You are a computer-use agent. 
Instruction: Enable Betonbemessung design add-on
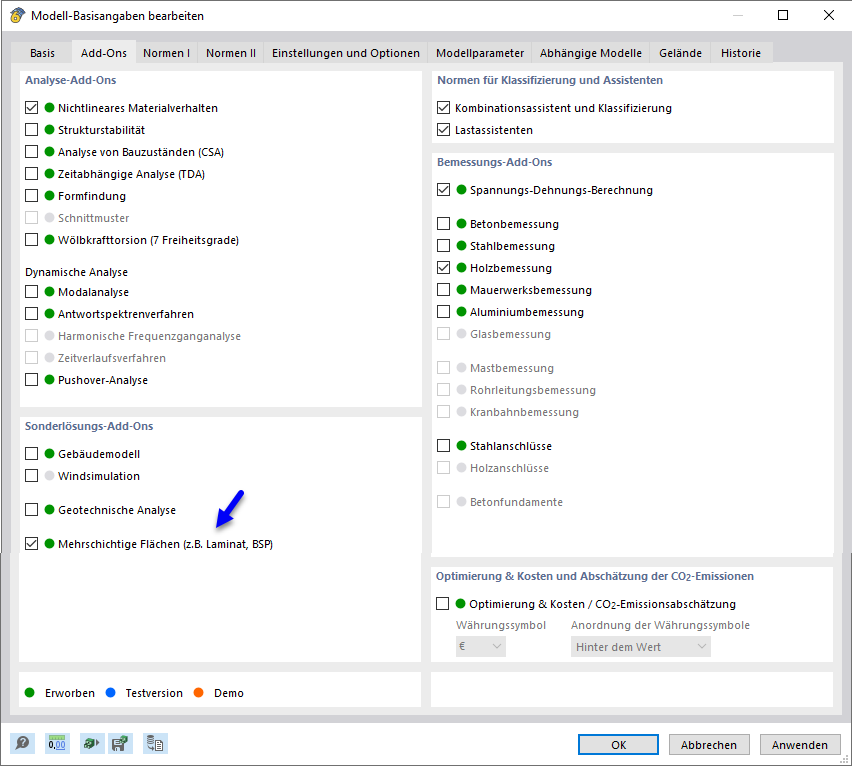441,224
